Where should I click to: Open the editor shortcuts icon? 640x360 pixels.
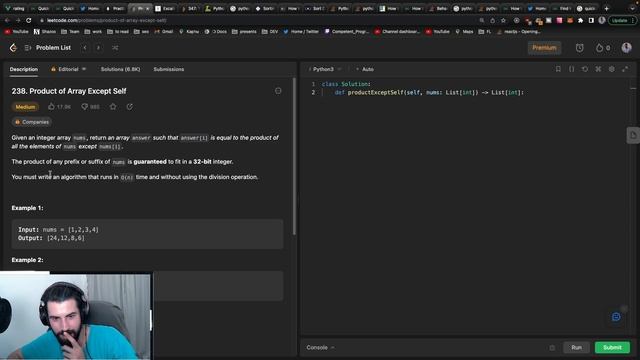[x=598, y=69]
